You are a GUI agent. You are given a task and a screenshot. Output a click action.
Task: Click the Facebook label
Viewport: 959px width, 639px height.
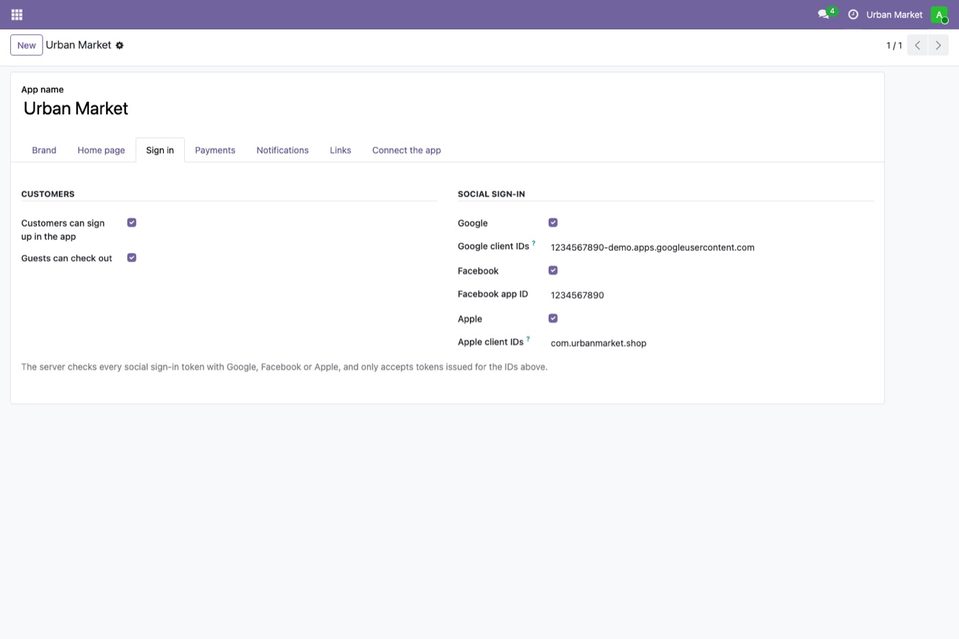point(478,271)
